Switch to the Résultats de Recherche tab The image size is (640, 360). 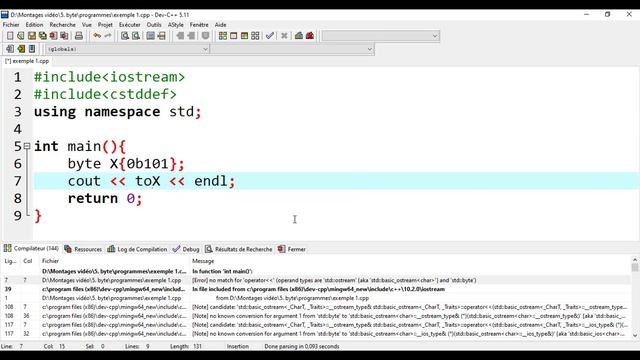[x=238, y=249]
